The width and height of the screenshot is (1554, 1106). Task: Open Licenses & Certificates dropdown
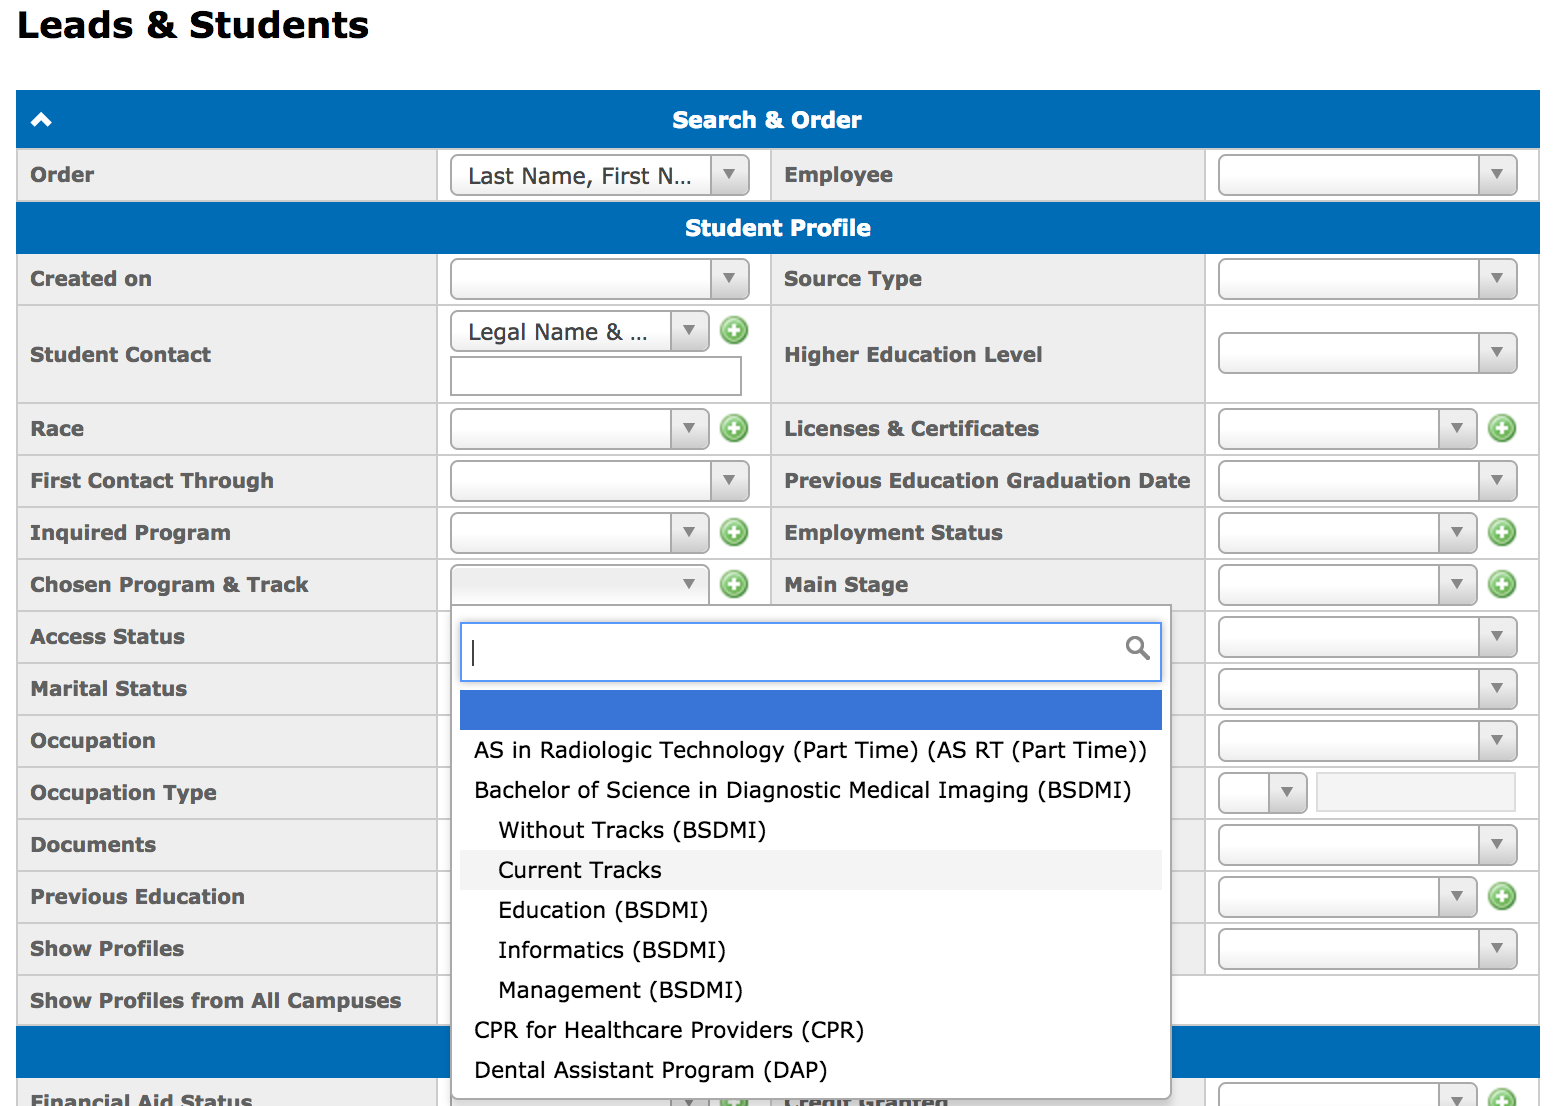(x=1347, y=429)
